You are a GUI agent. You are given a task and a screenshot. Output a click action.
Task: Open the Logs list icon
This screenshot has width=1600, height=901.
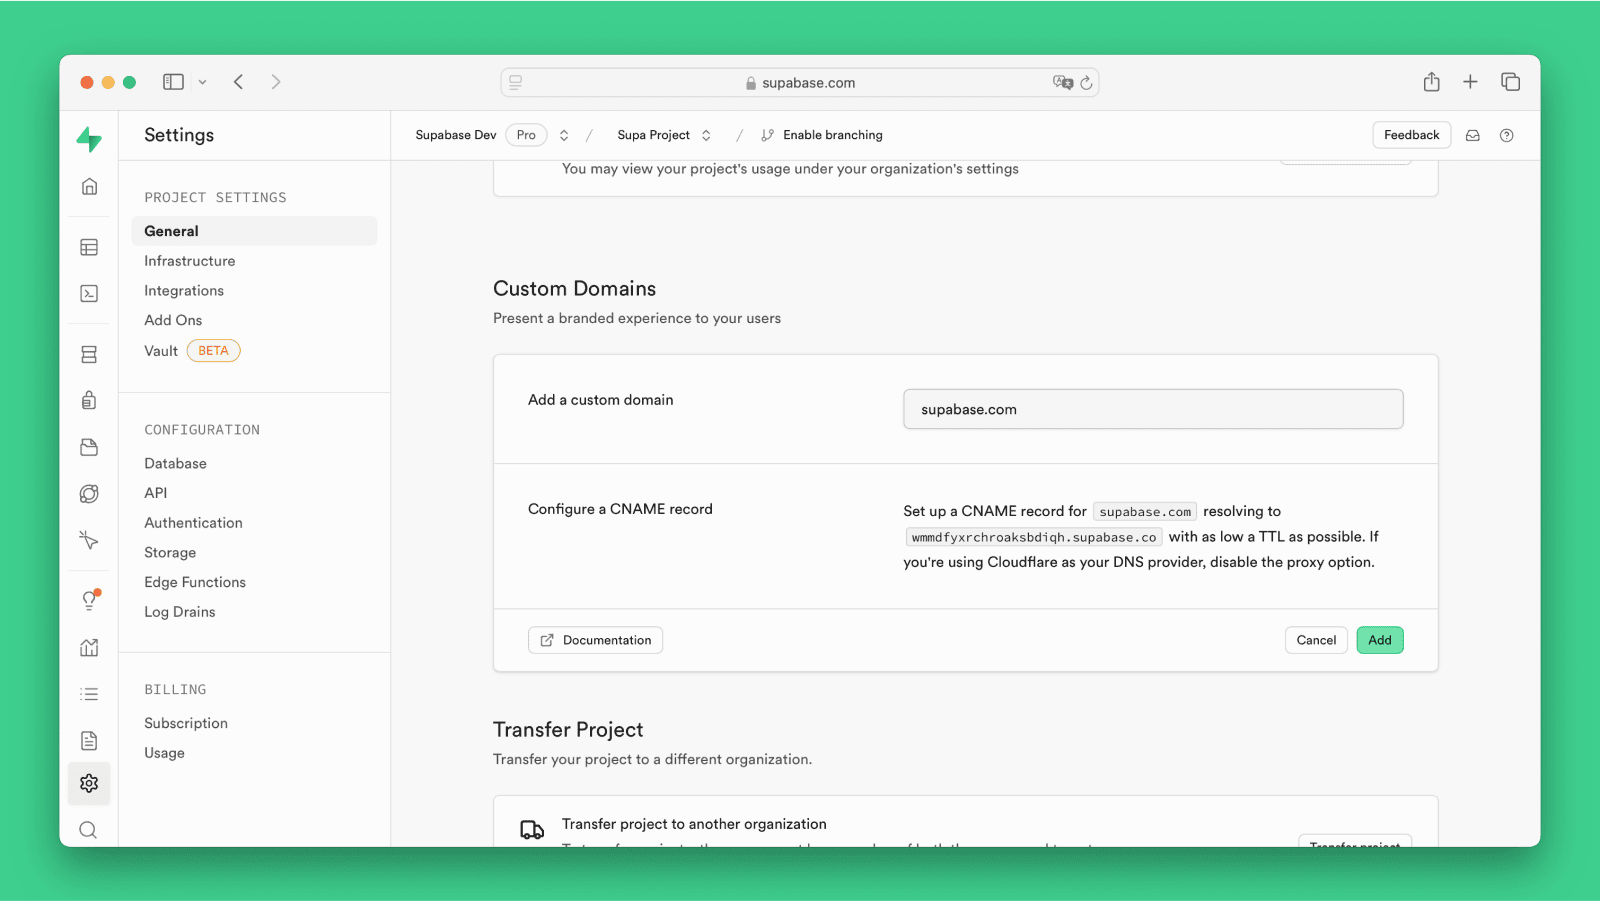tap(89, 694)
